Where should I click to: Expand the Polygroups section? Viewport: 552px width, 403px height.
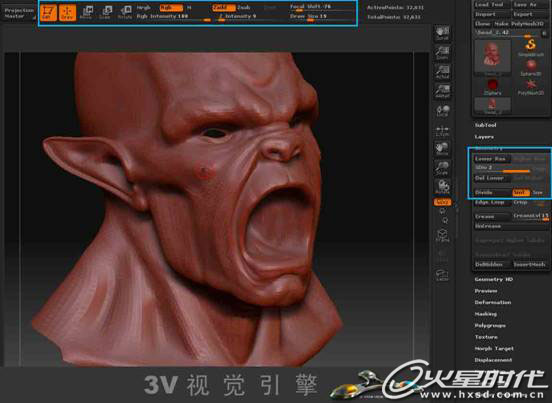(x=490, y=326)
